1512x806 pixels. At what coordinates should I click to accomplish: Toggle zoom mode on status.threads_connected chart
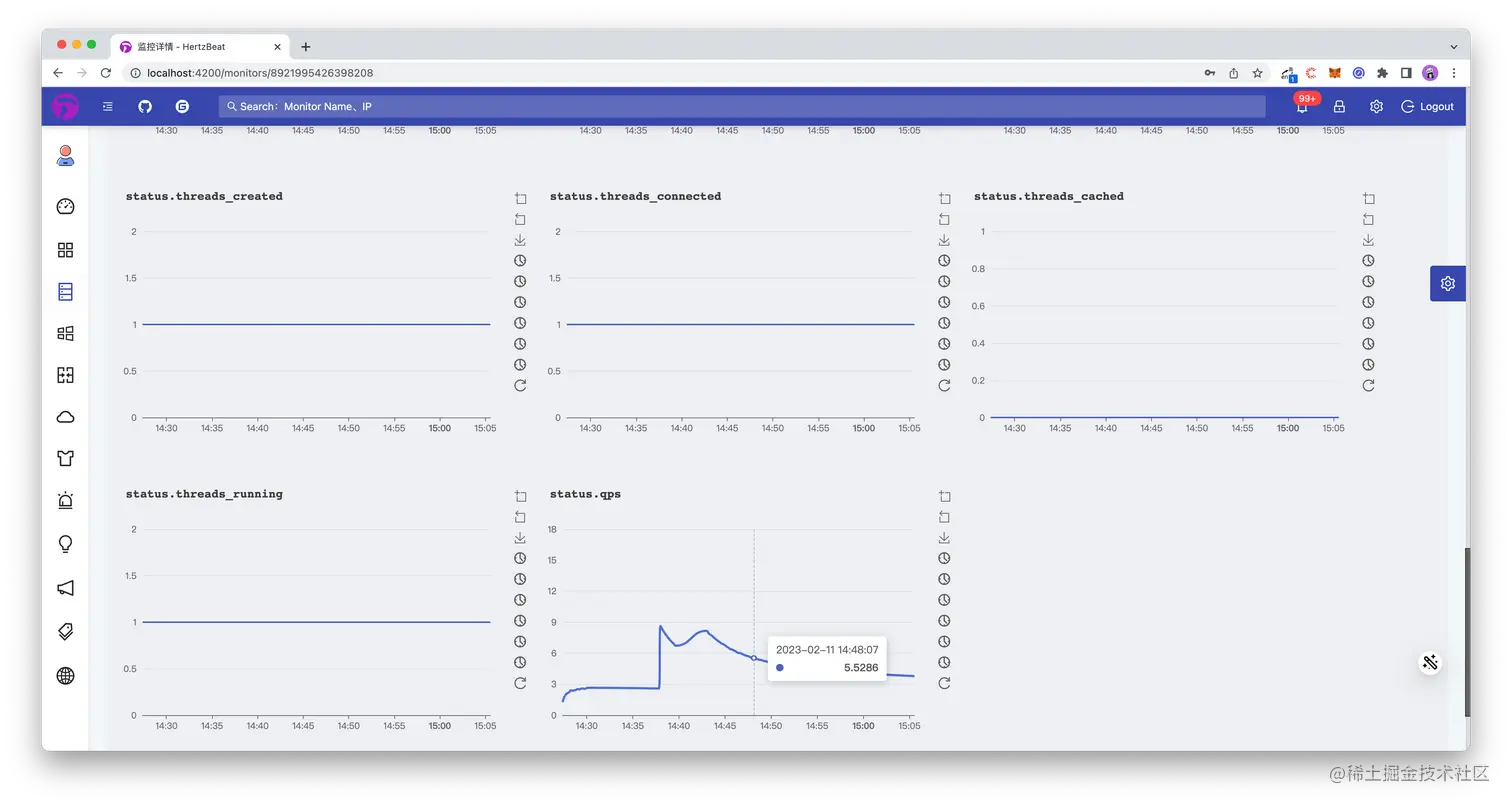pos(944,198)
